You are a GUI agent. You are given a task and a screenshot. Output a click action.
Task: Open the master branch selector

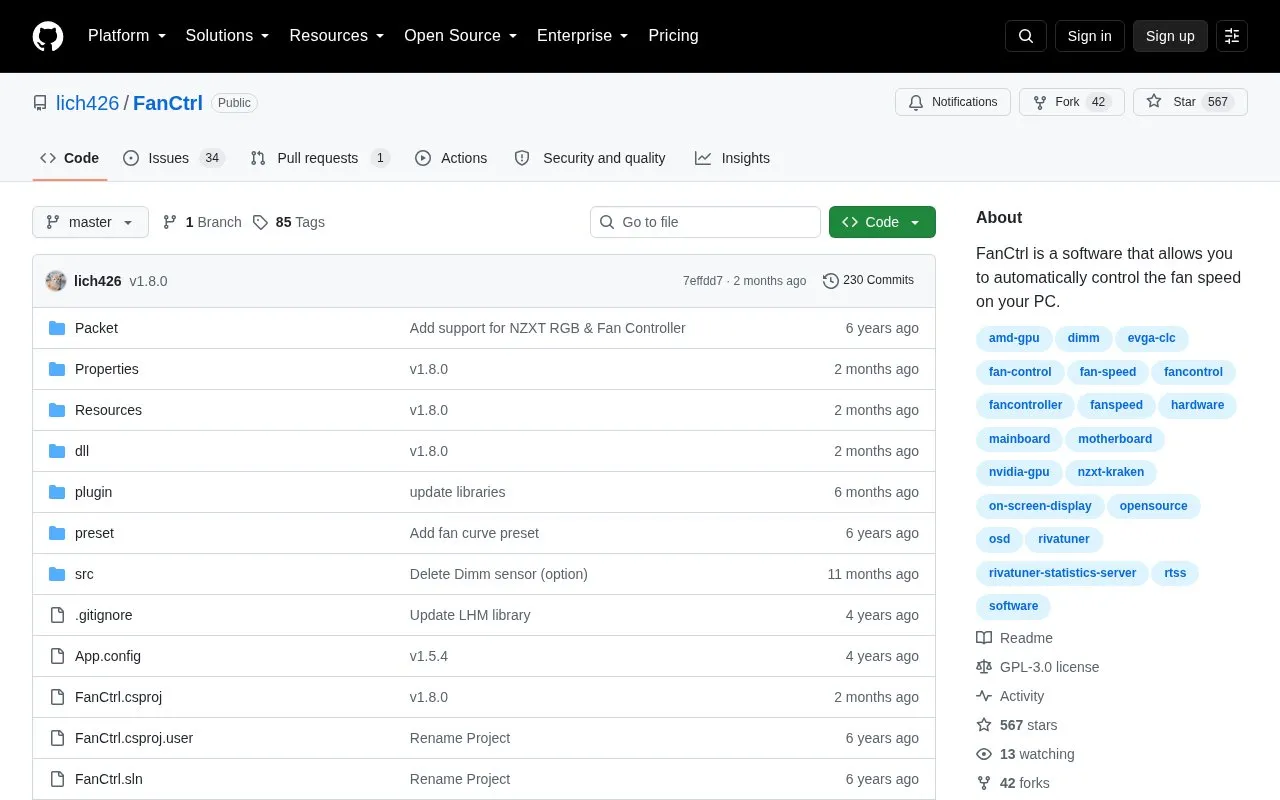(90, 222)
